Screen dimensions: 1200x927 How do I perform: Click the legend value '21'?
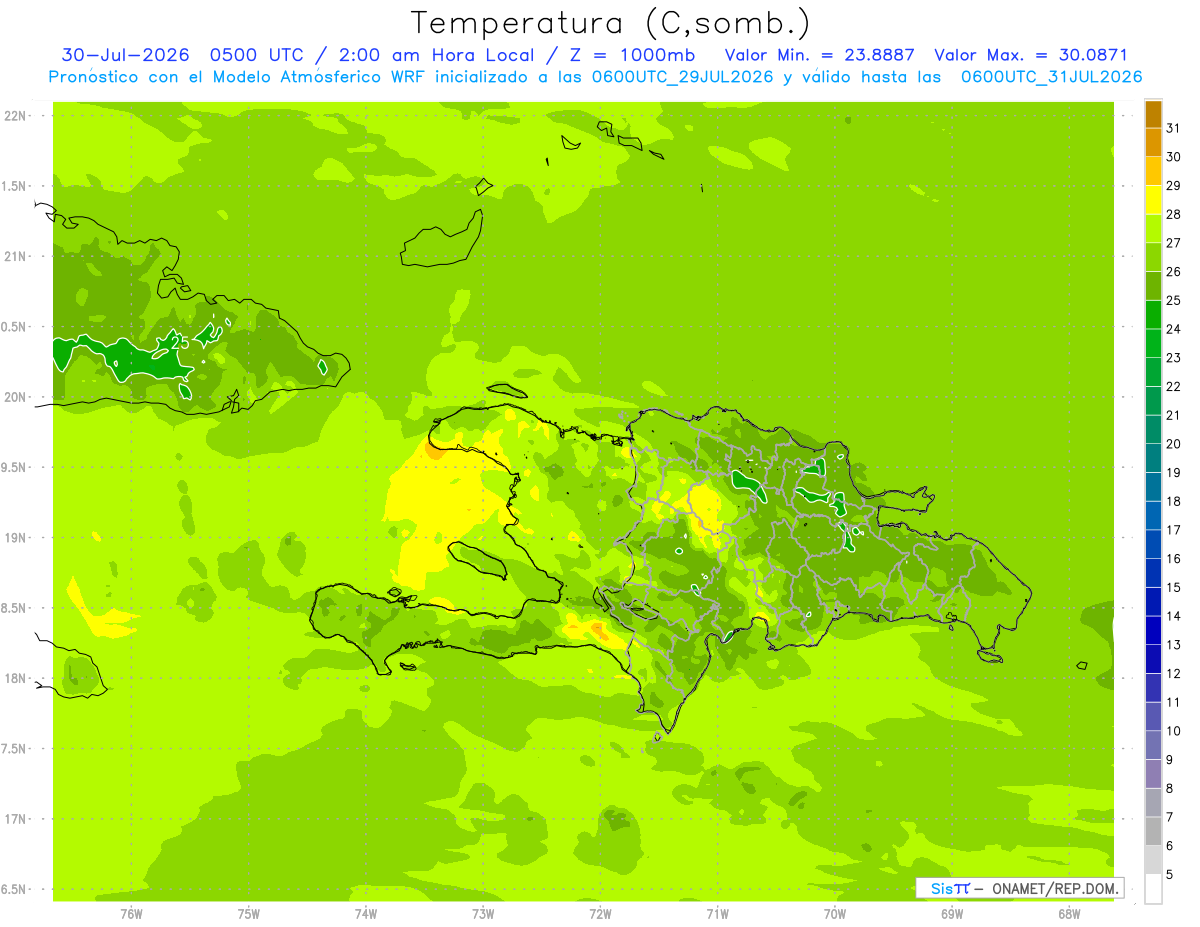[x=1174, y=415]
